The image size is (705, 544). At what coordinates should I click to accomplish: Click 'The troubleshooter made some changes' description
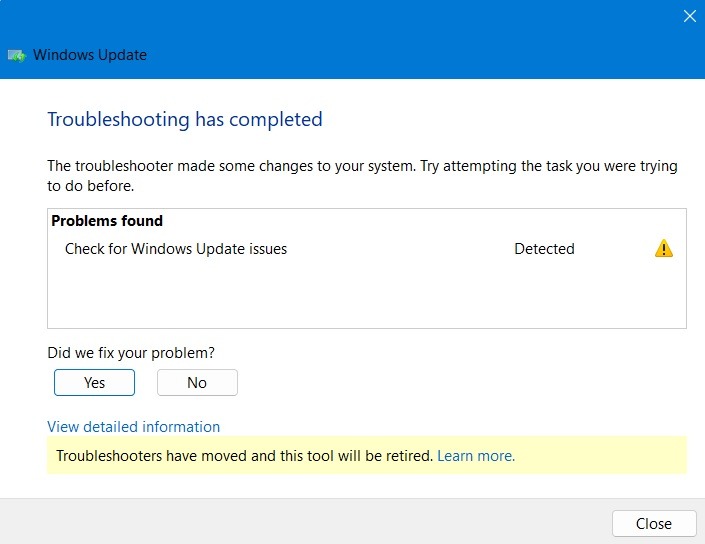coord(362,176)
